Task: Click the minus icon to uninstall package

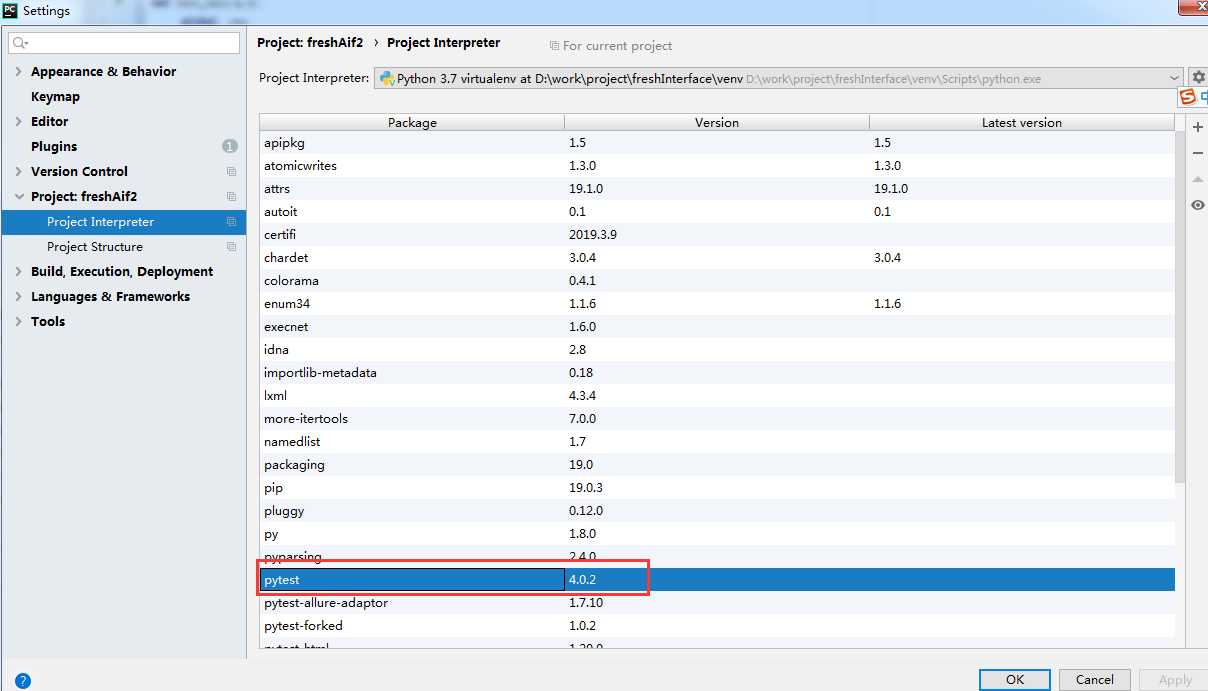Action: [x=1197, y=153]
